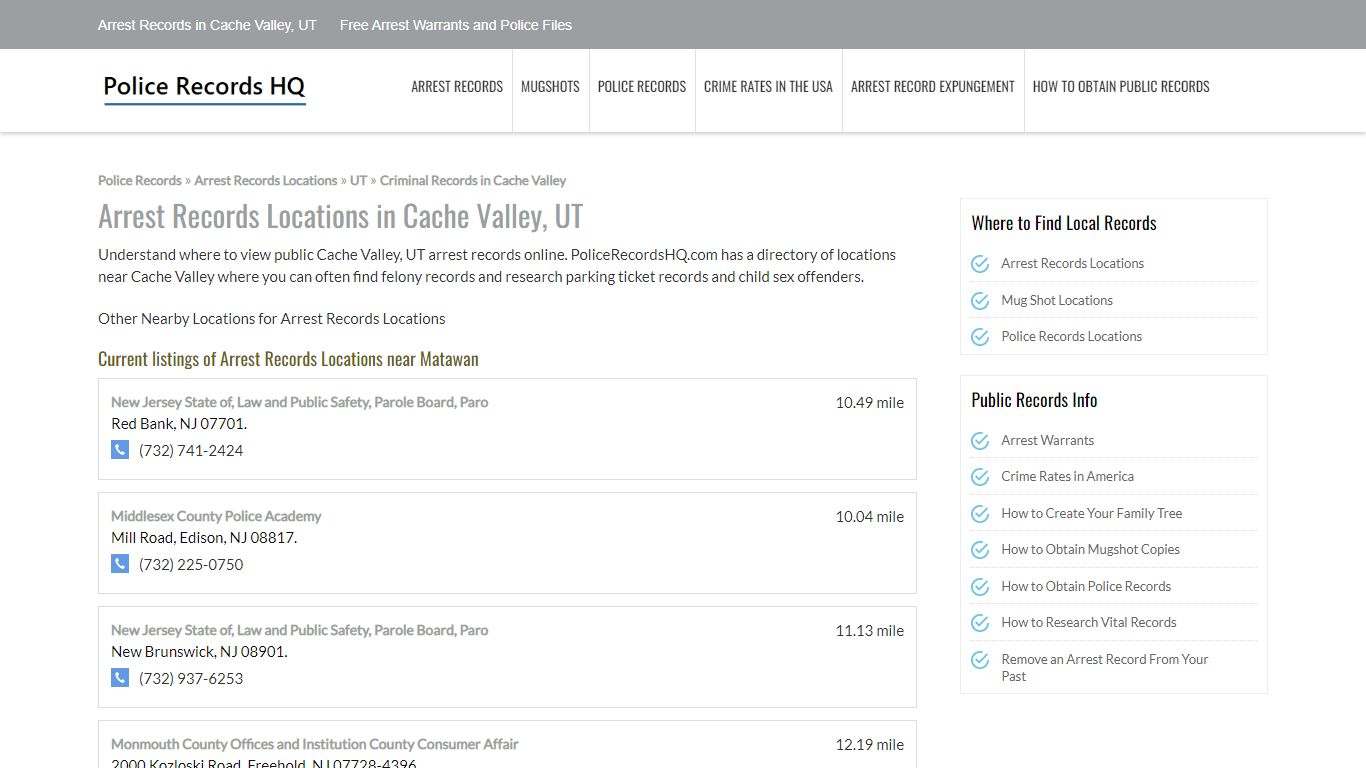Image resolution: width=1366 pixels, height=768 pixels.
Task: Click the 11.13 mile distance text
Action: click(x=870, y=631)
